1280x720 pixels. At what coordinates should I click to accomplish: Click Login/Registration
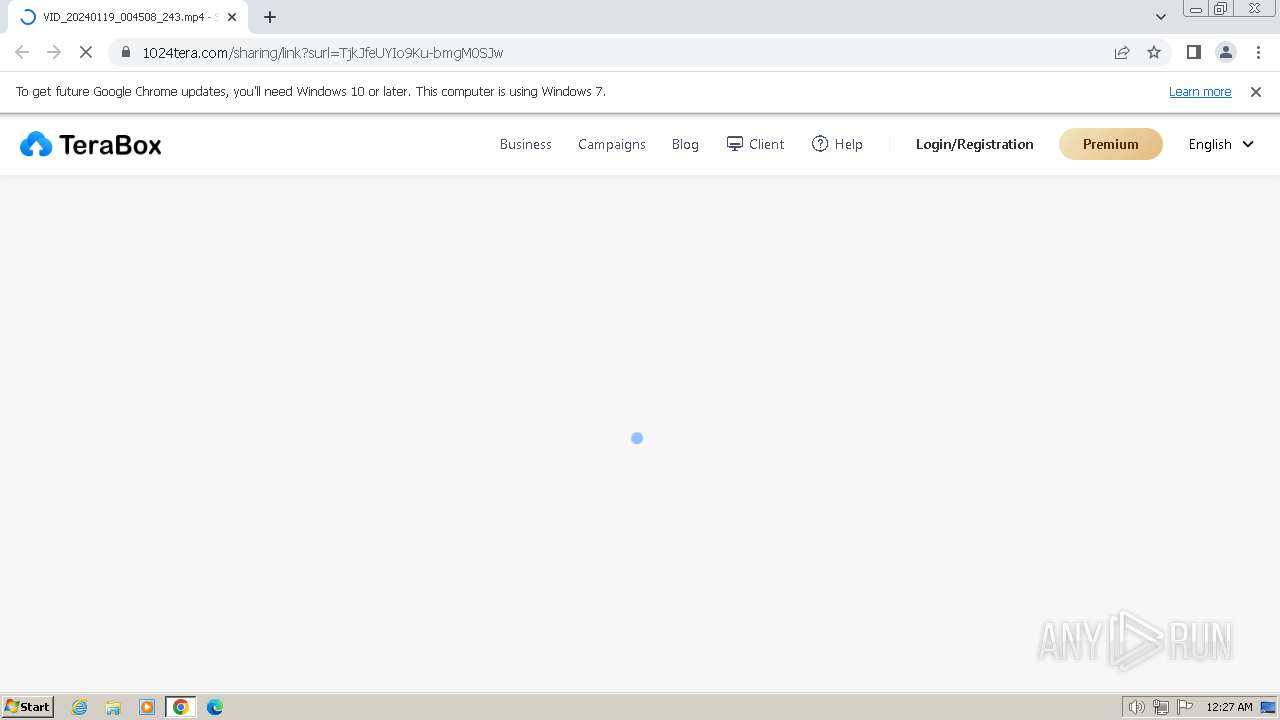click(x=974, y=144)
